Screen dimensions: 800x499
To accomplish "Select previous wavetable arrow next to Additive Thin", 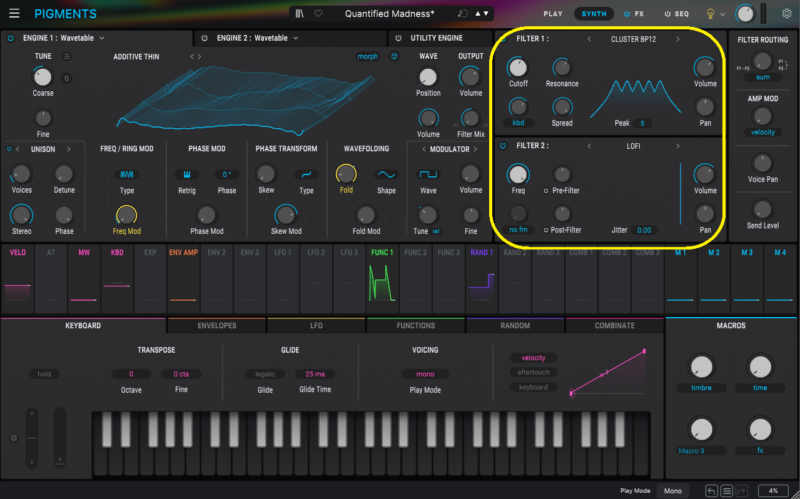I will [192, 57].
